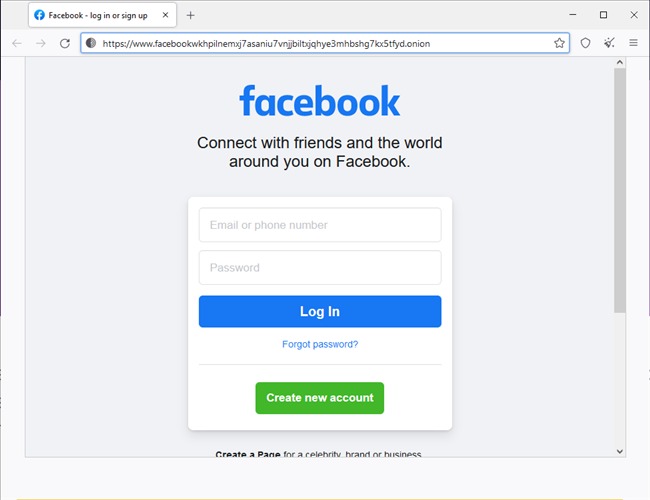Click into the Password field
This screenshot has width=650, height=500.
tap(320, 267)
